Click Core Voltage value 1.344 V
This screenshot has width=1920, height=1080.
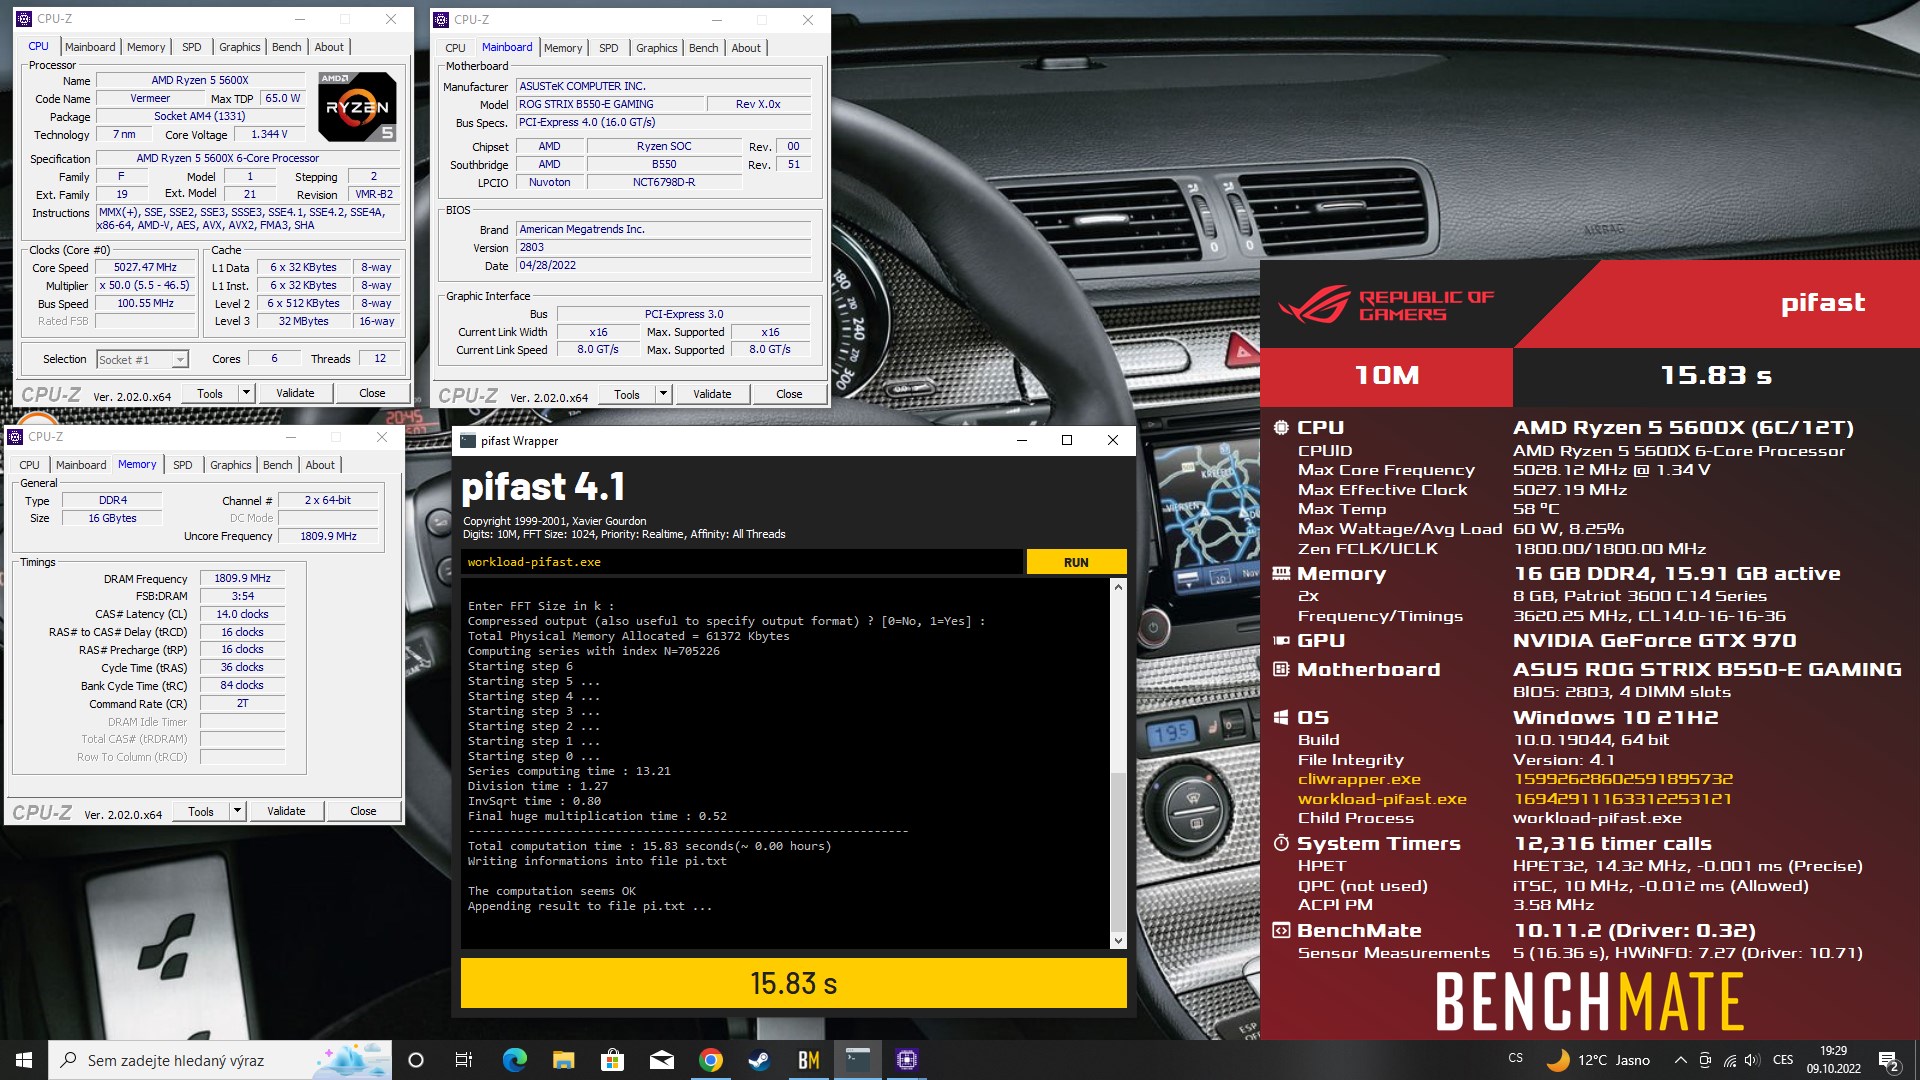coord(269,134)
